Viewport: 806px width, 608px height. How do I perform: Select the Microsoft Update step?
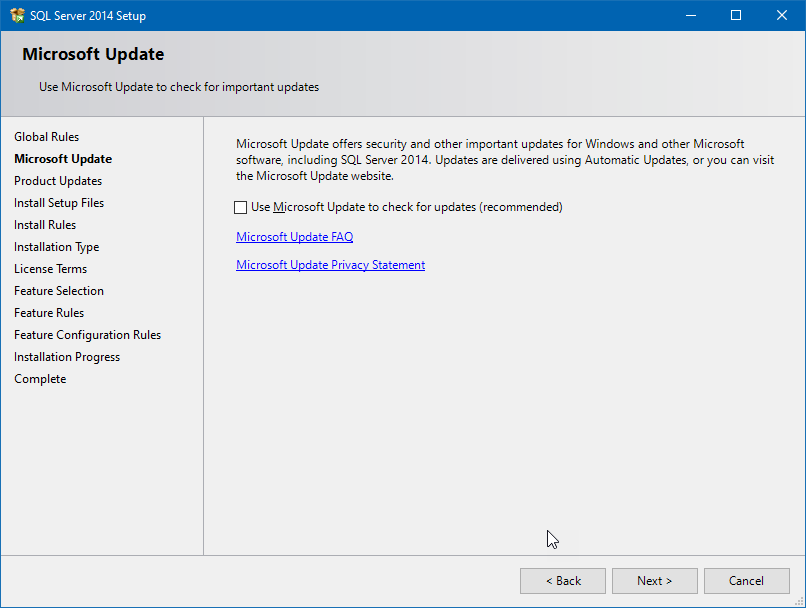click(62, 158)
